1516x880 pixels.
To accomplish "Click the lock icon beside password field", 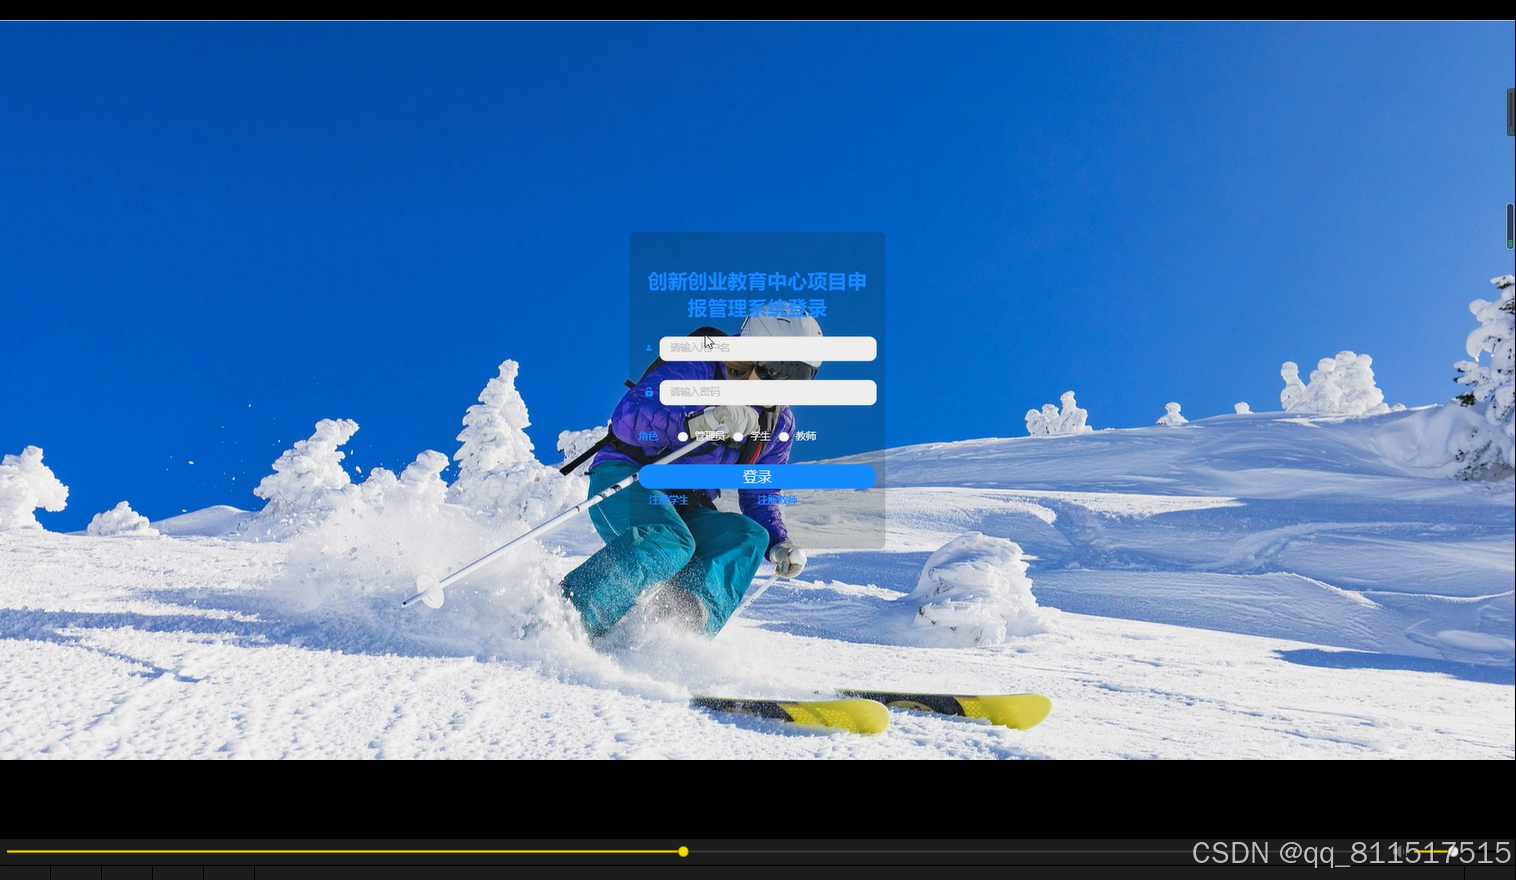I will pyautogui.click(x=648, y=392).
